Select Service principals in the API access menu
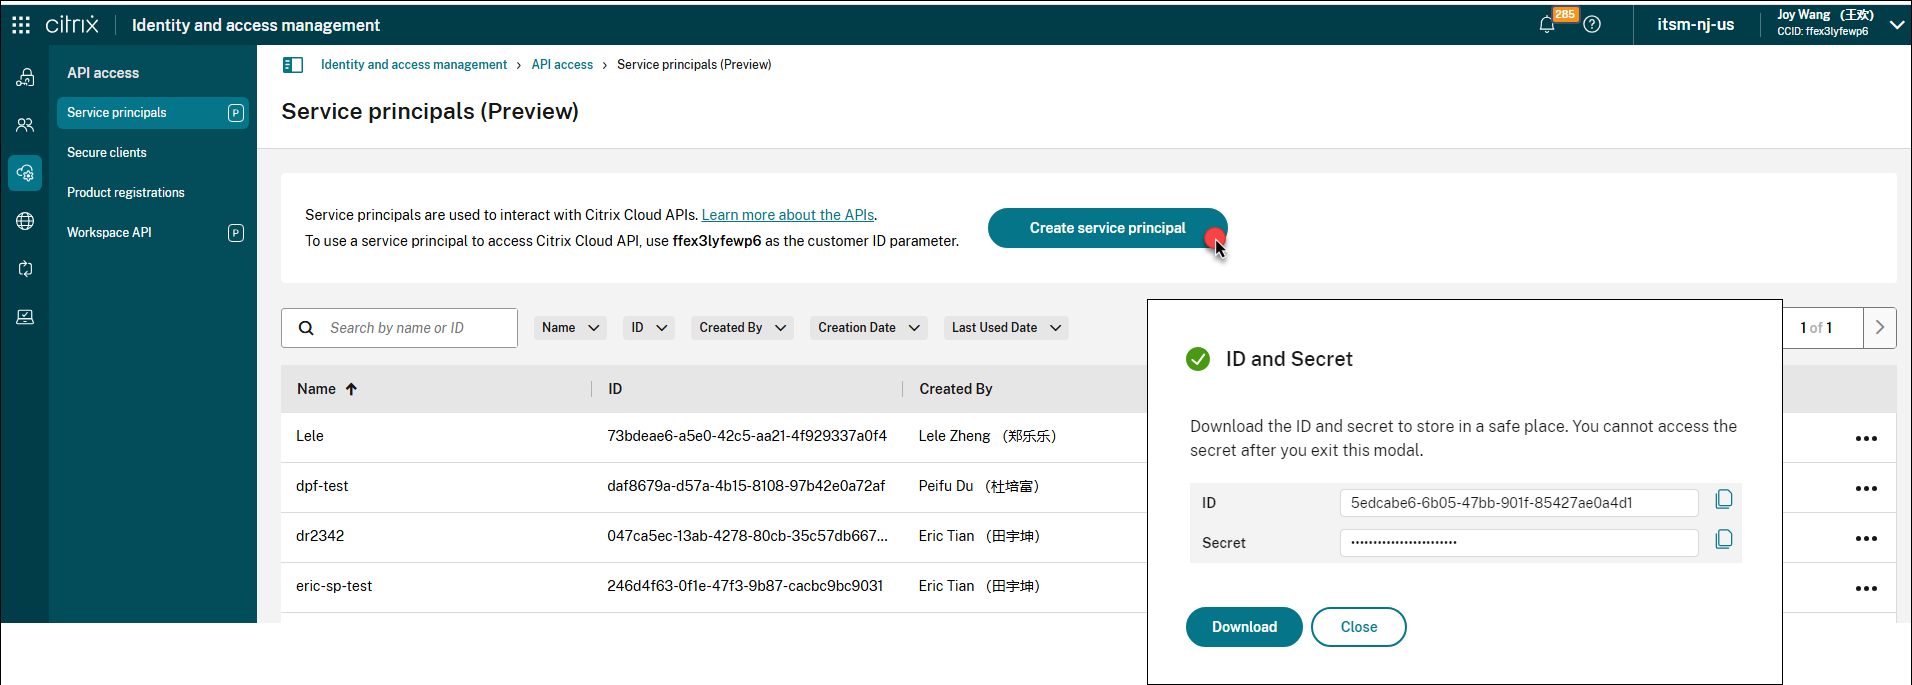Screen dimensions: 1912x685 click(x=153, y=113)
